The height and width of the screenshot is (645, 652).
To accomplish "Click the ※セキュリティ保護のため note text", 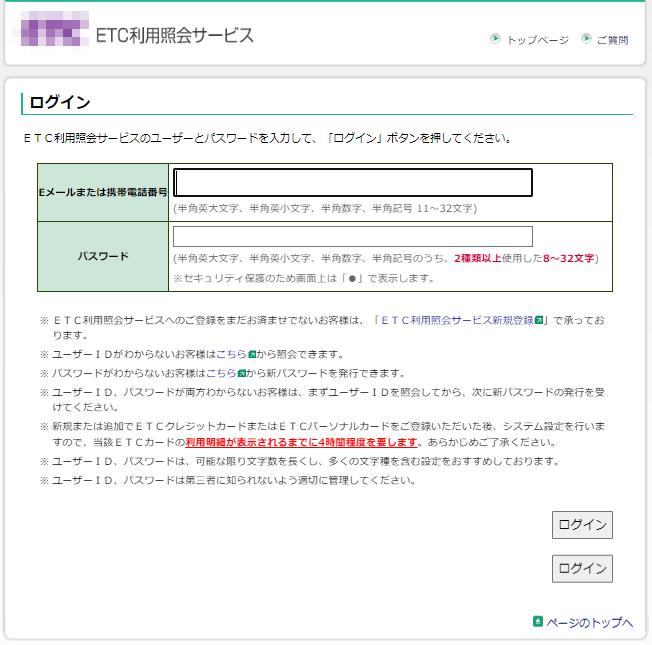I will click(304, 278).
